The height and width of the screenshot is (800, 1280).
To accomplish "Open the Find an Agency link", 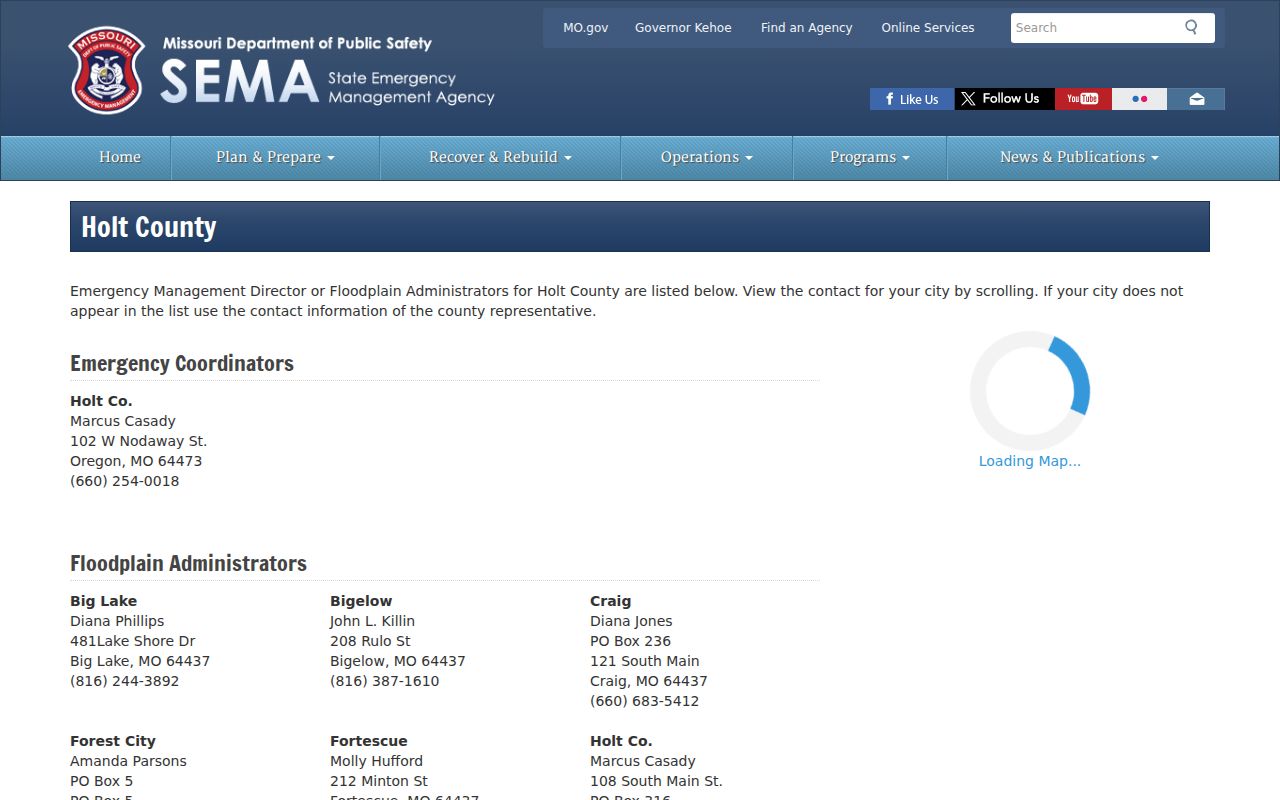I will (807, 28).
